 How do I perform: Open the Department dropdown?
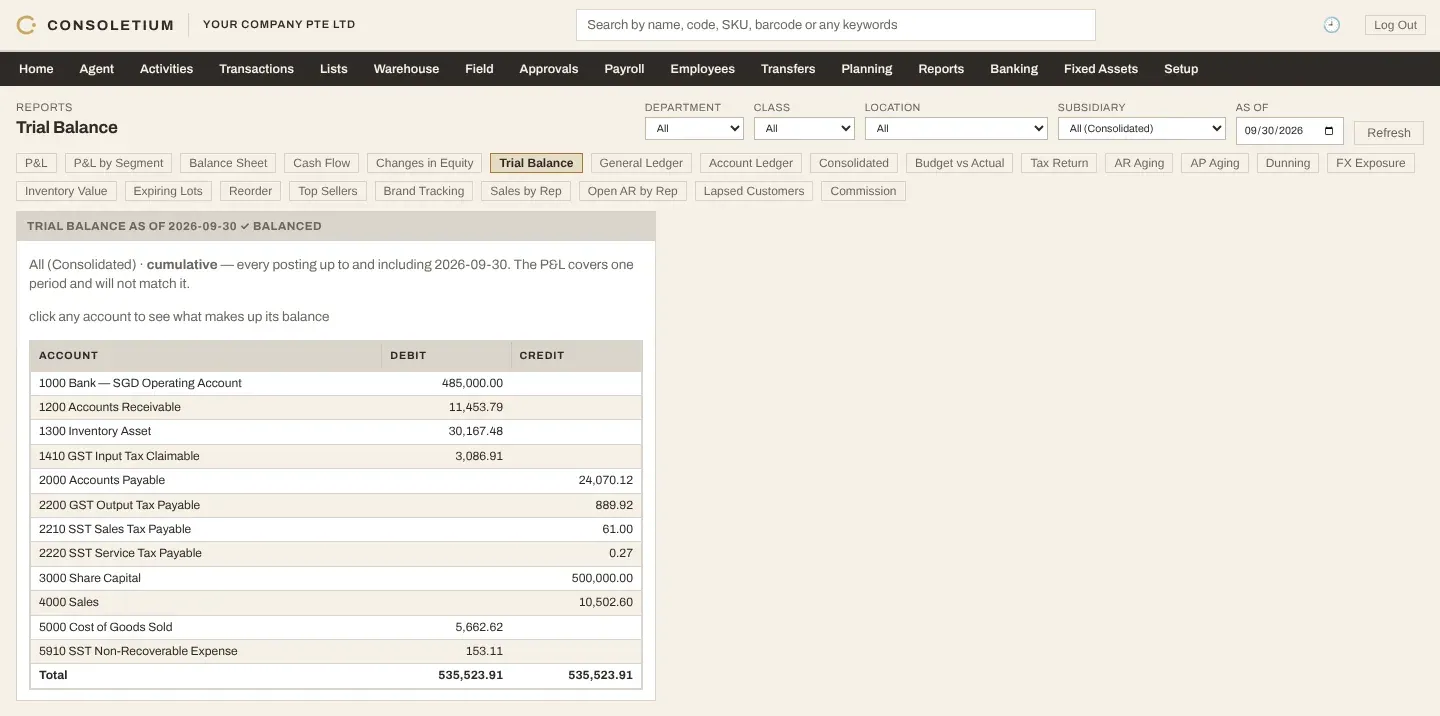tap(694, 128)
